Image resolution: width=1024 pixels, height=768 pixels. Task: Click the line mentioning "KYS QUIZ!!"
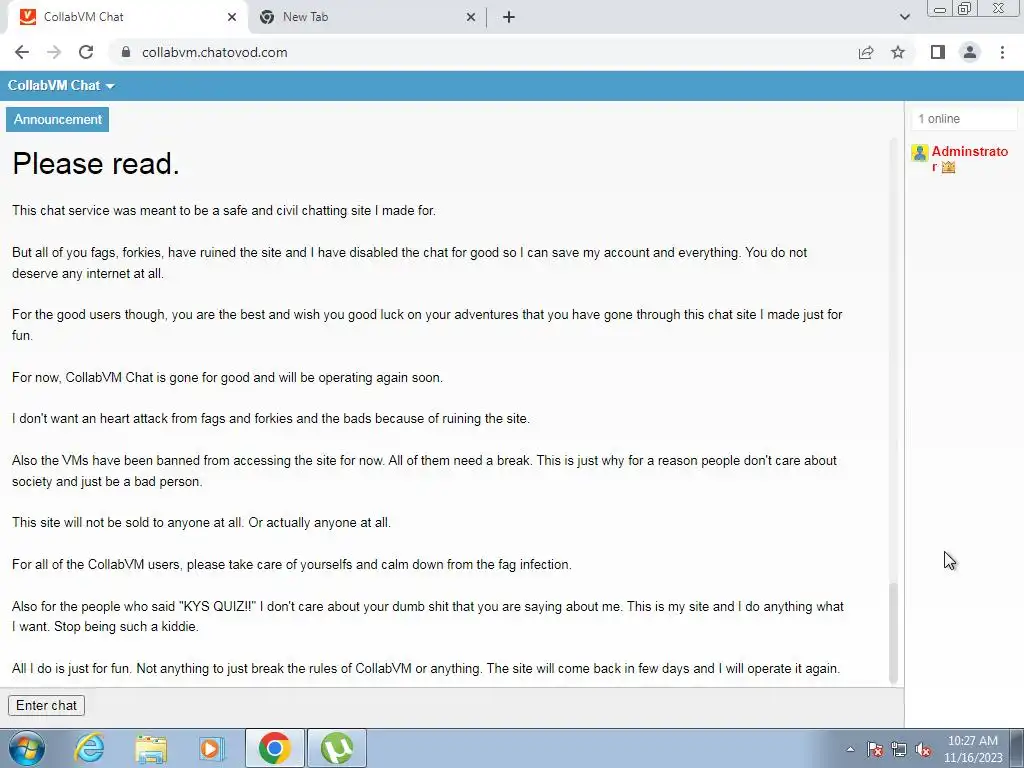pyautogui.click(x=428, y=616)
